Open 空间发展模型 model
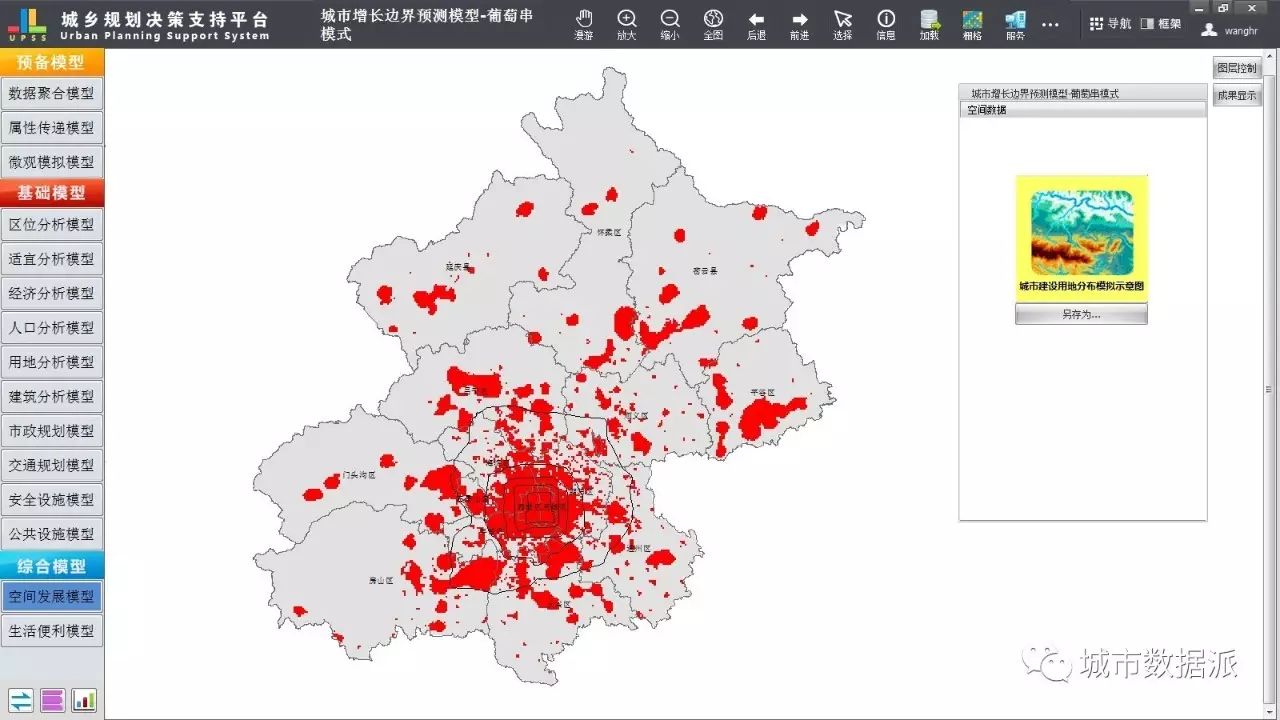The height and width of the screenshot is (720, 1280). pos(52,596)
